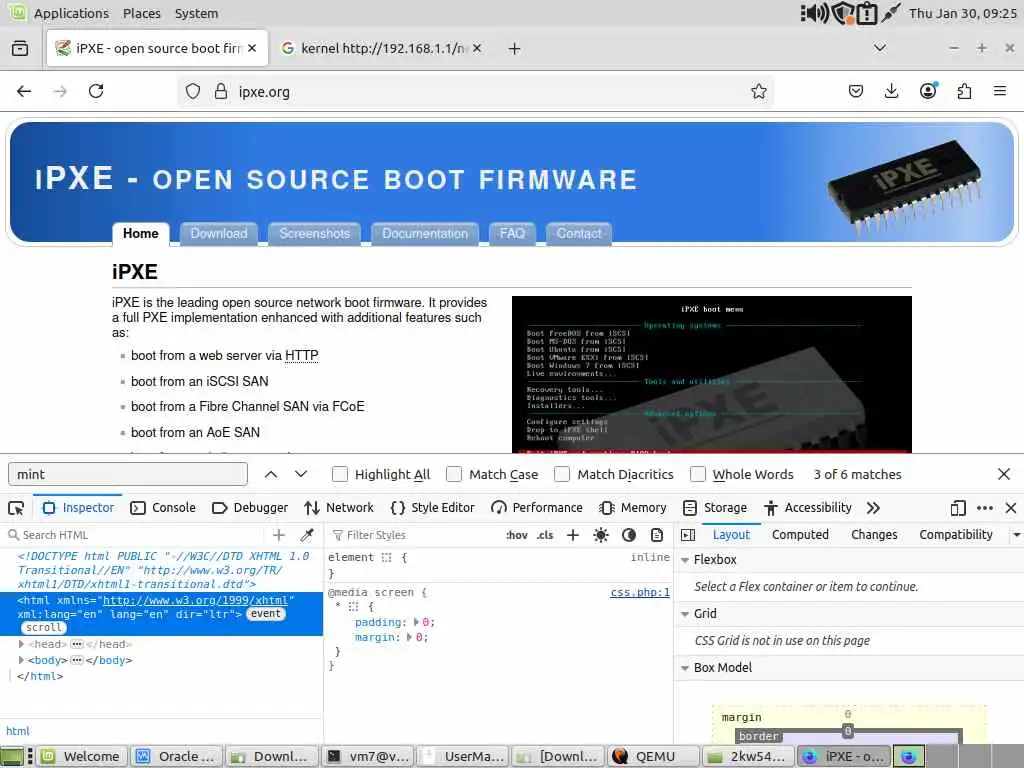Open the Pocket save icon
Image resolution: width=1024 pixels, height=768 pixels.
856,91
